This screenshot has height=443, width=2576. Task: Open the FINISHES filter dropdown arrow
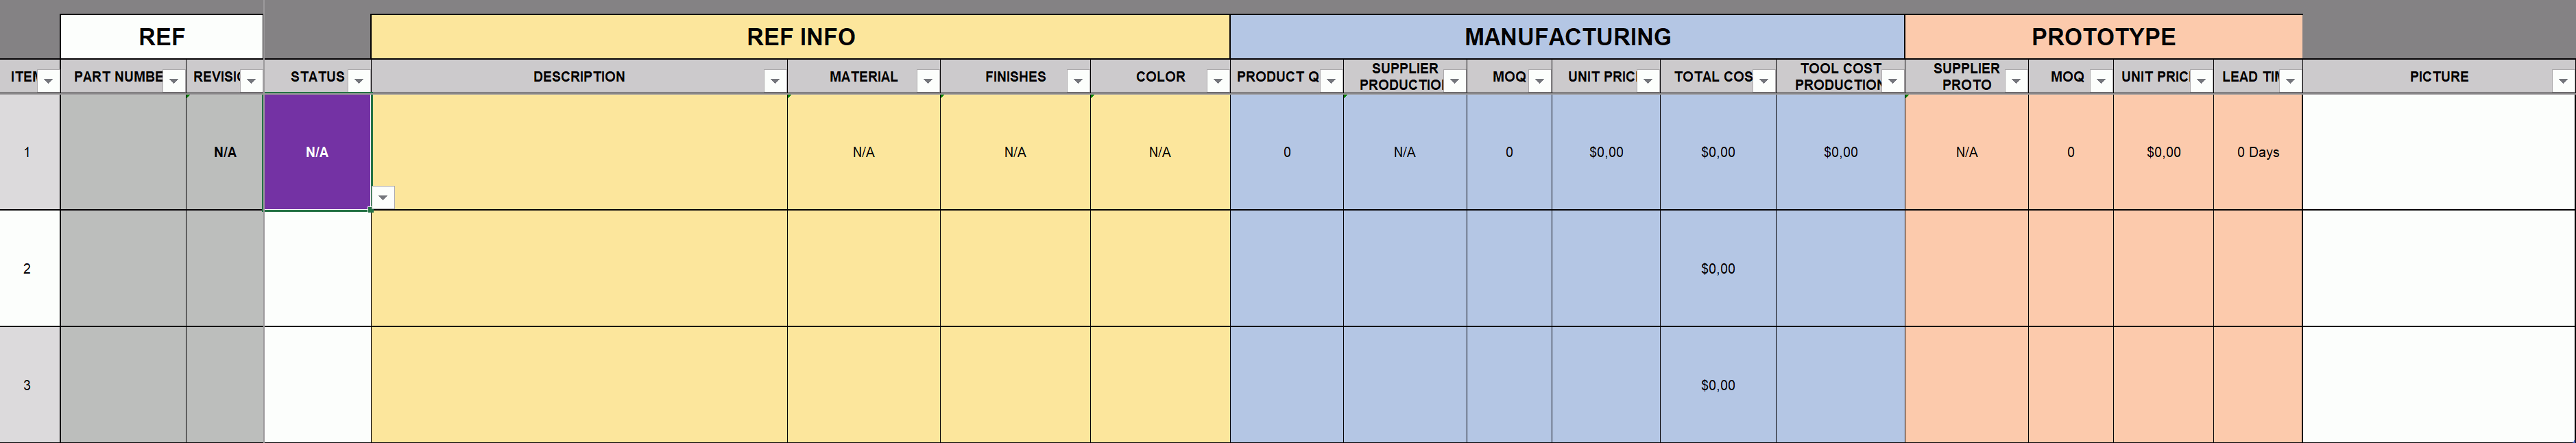[1077, 80]
